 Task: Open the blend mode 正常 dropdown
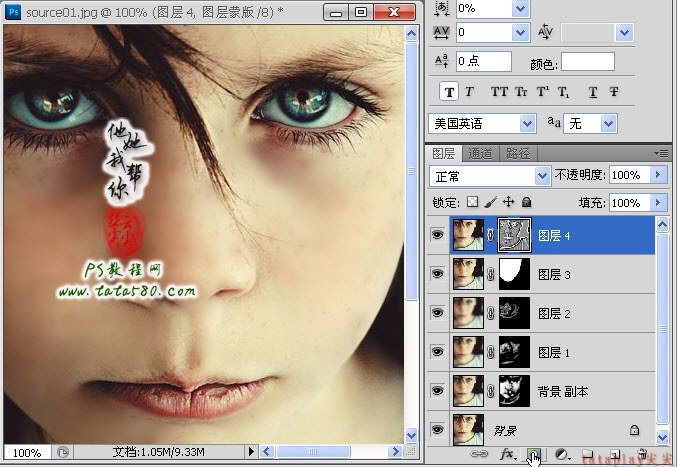[x=490, y=176]
